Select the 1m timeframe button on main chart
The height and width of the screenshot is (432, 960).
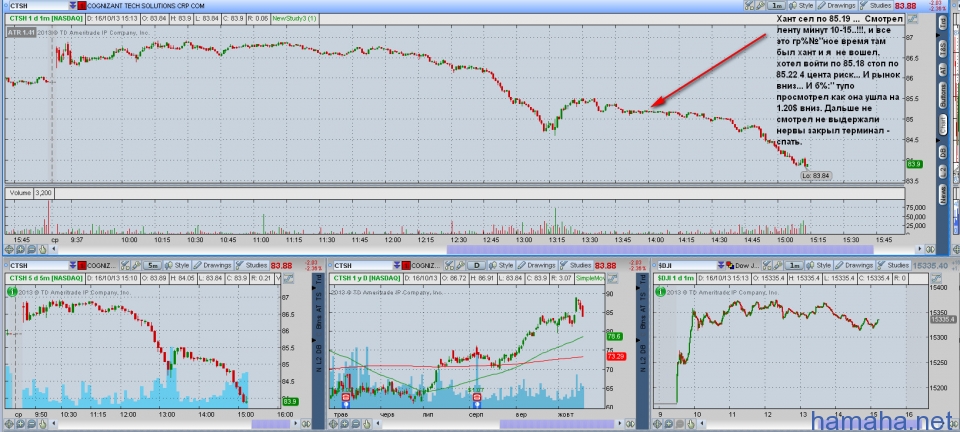[x=776, y=6]
